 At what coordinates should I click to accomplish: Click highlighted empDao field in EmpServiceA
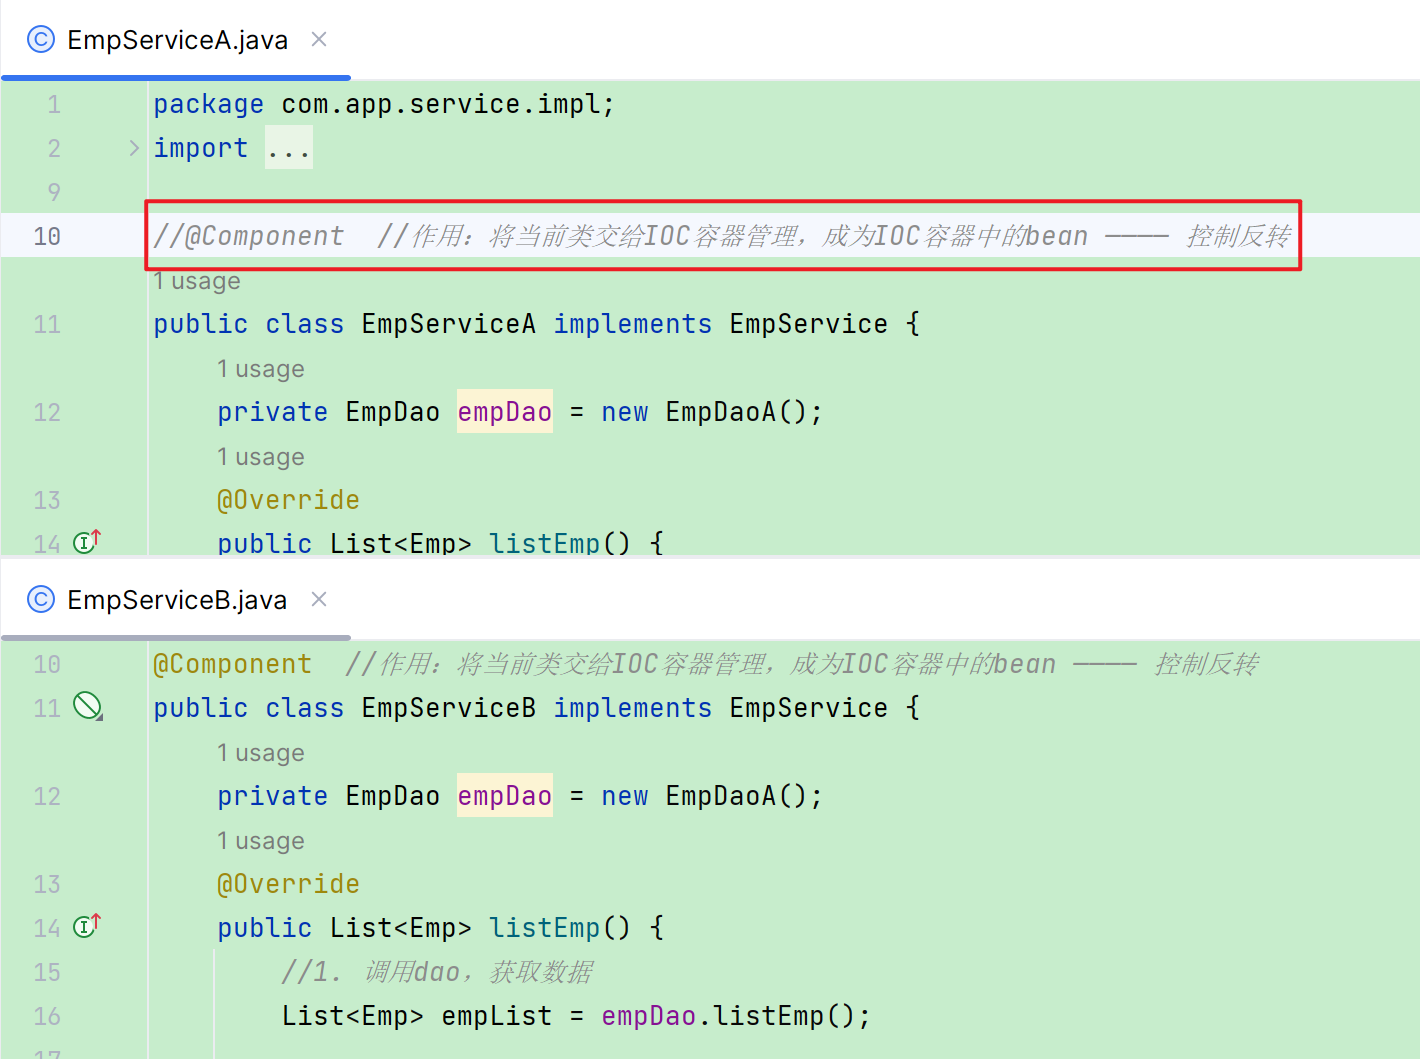point(505,412)
